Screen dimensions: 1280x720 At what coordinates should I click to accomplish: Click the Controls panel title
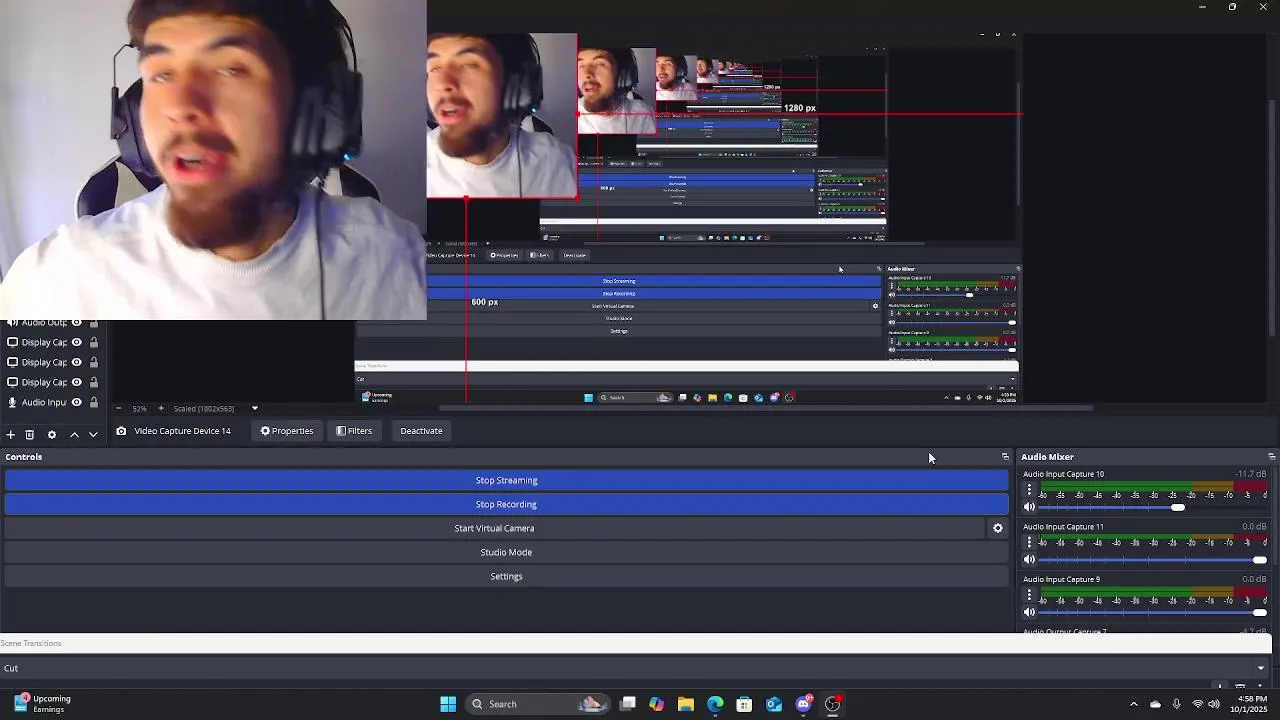pos(24,457)
